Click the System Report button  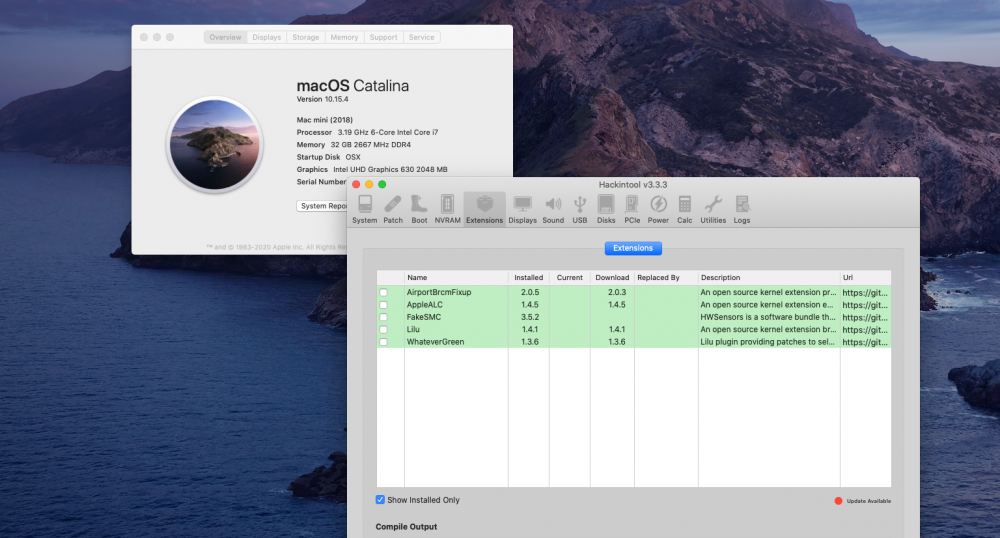pos(322,206)
